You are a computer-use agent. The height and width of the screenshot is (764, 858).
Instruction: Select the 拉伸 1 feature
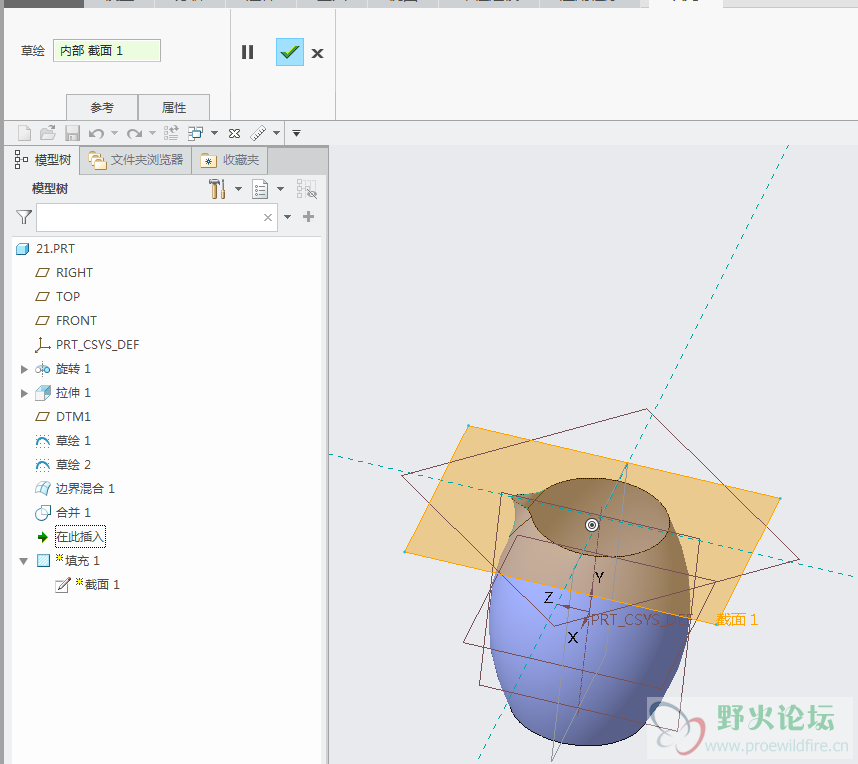click(x=73, y=393)
